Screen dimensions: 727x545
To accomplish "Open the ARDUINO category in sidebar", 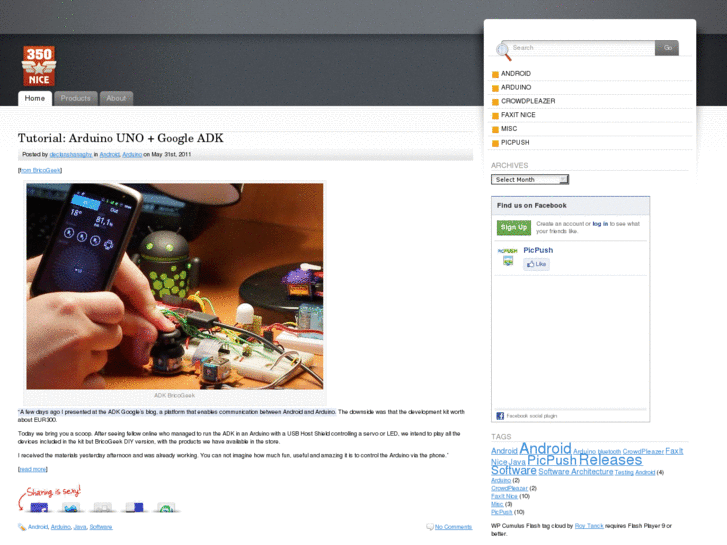I will [x=516, y=87].
